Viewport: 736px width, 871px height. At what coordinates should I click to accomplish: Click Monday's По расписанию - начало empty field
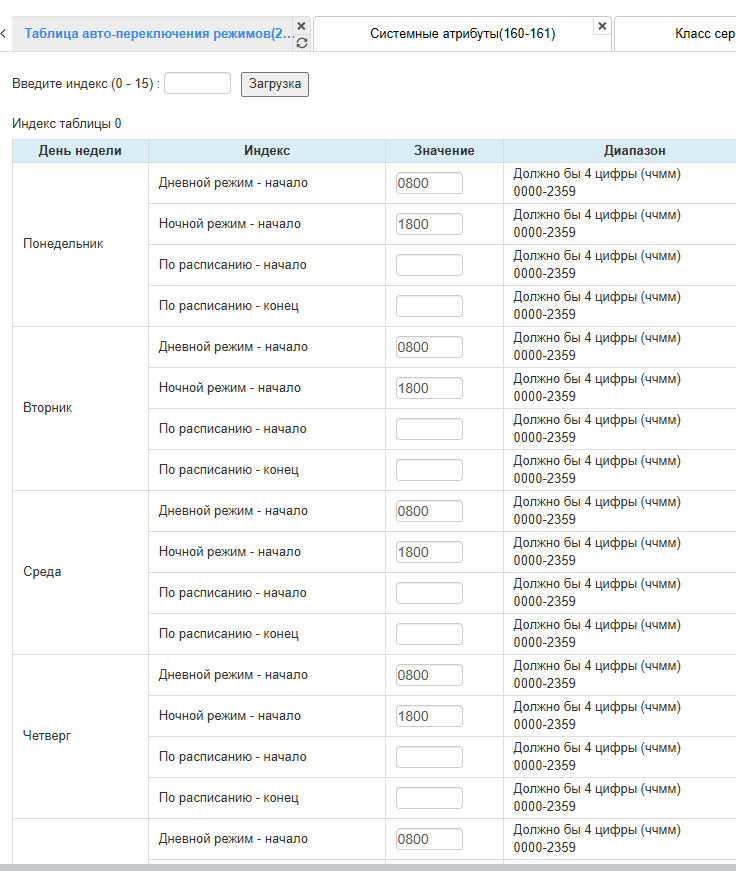(429, 265)
